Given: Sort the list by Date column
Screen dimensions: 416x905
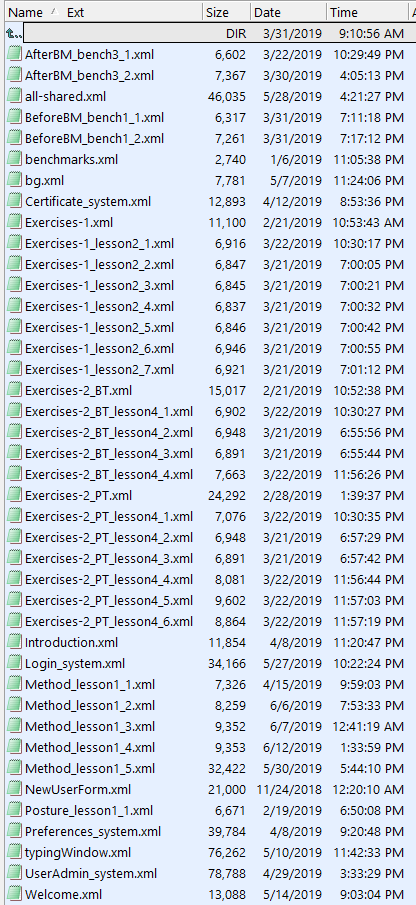Looking at the screenshot, I should (x=268, y=12).
